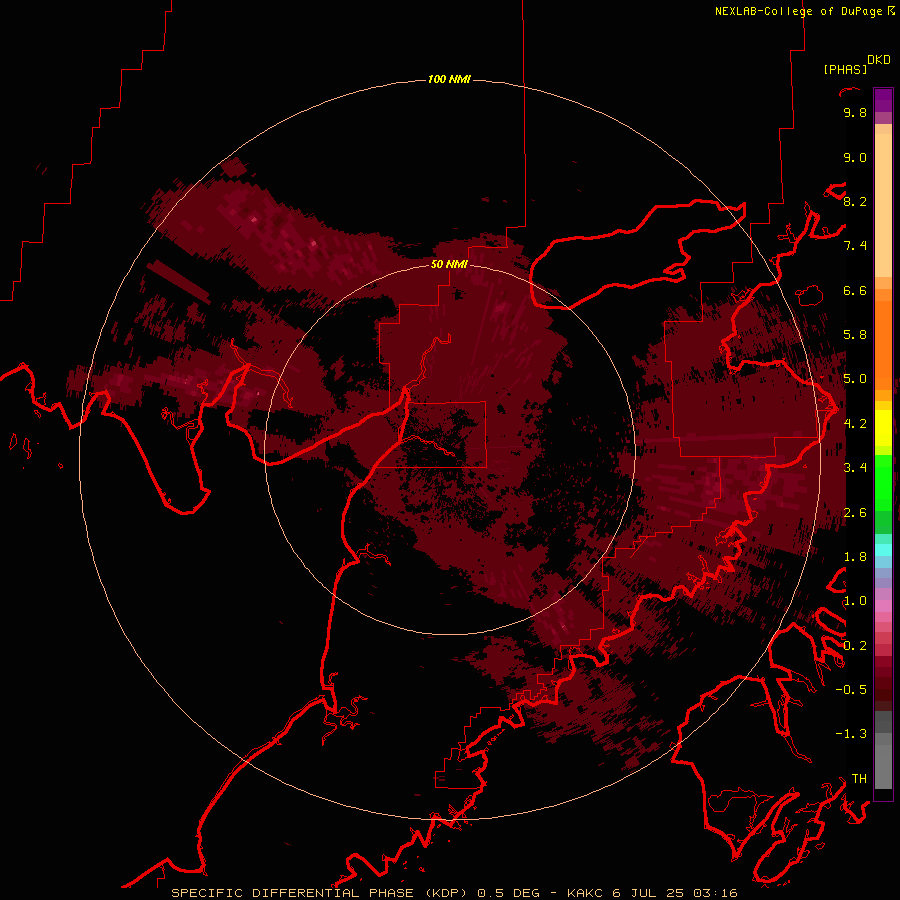The height and width of the screenshot is (900, 900).
Task: Click the 5.0 value on the color scale
Action: click(x=855, y=379)
